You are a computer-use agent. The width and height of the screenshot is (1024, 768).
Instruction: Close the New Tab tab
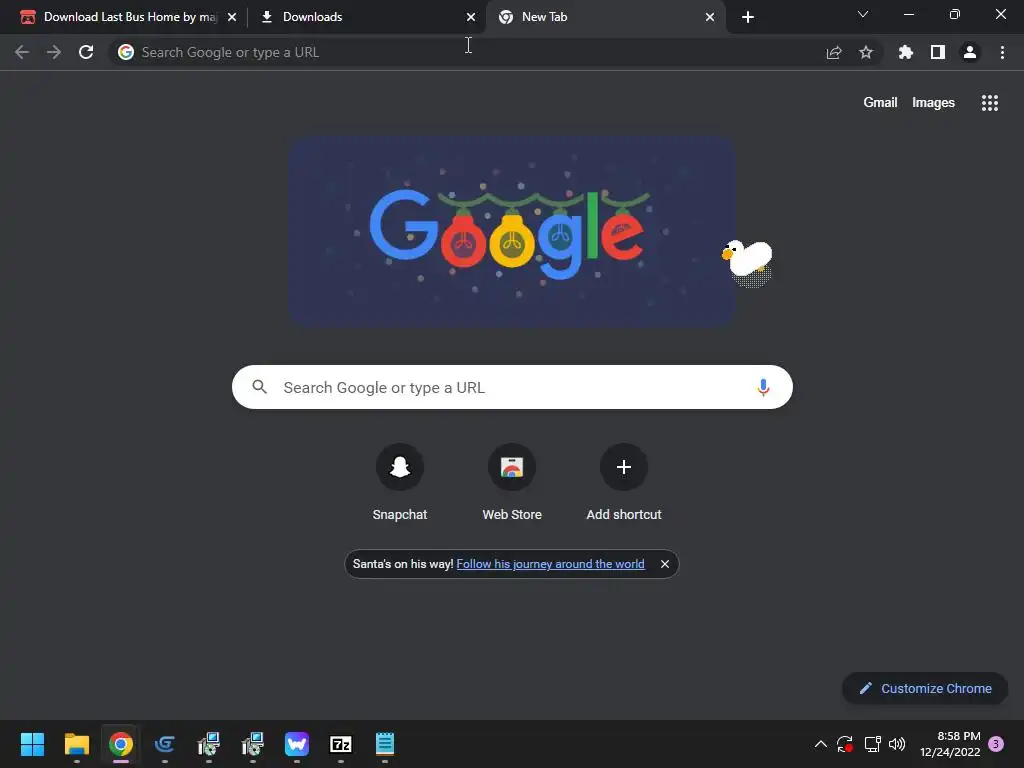pyautogui.click(x=710, y=17)
